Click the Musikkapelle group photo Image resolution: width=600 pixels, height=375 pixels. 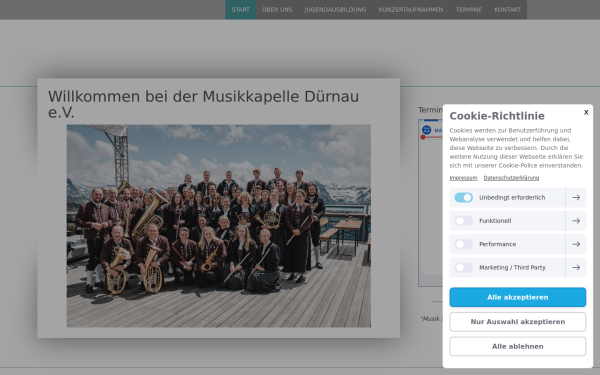(x=218, y=226)
